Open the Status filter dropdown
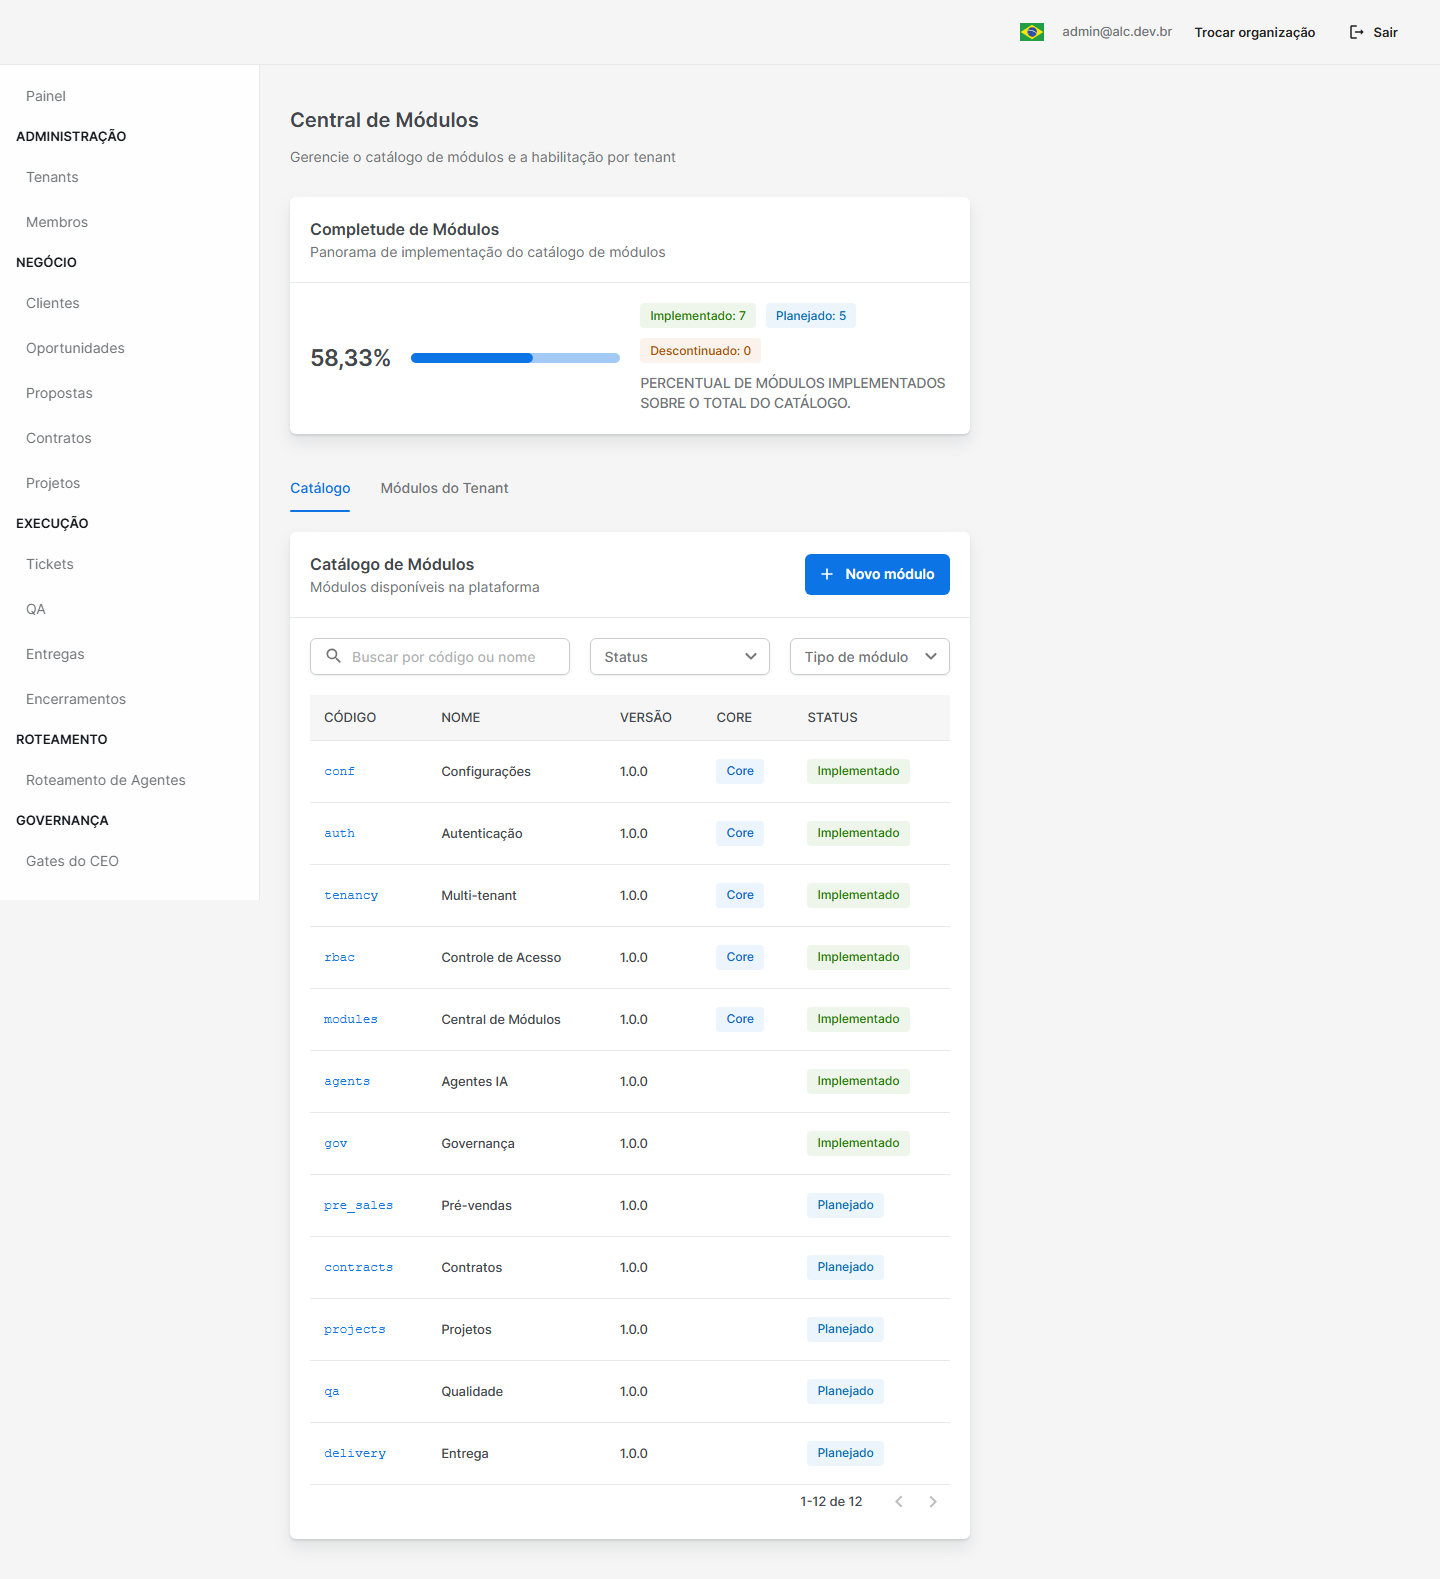 tap(680, 657)
